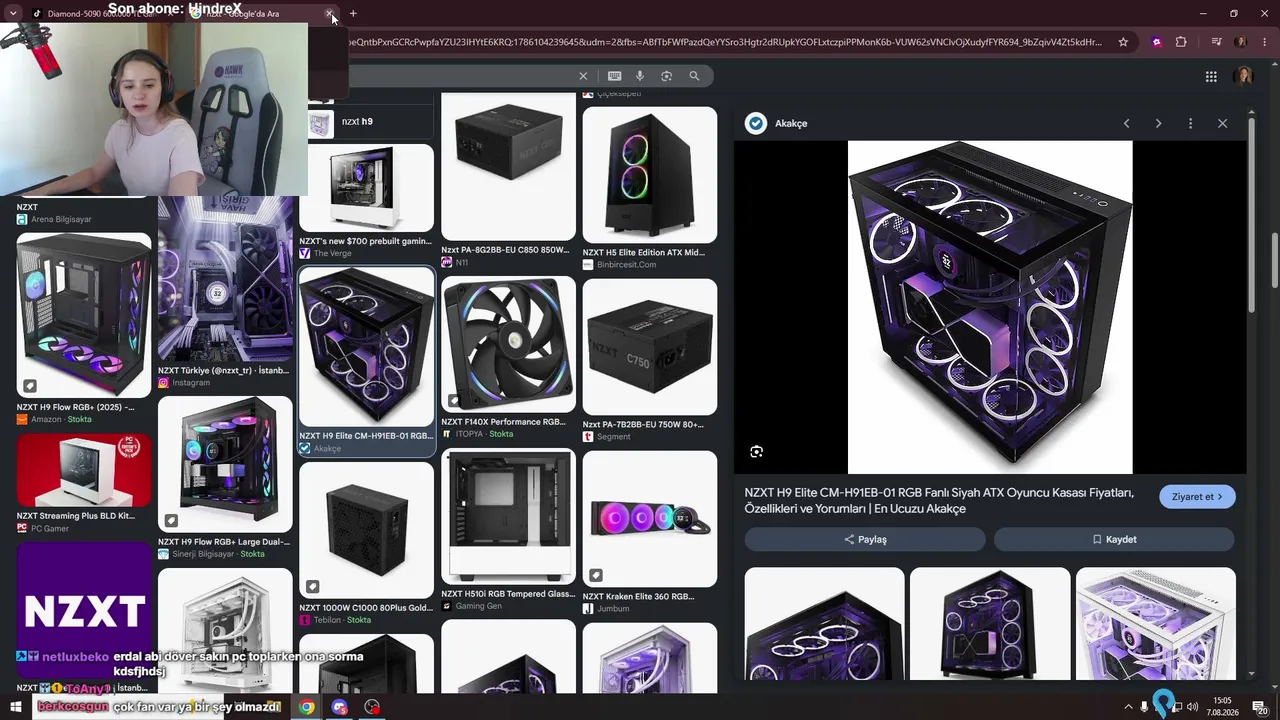The image size is (1280, 720).
Task: Open more options in the Akakçe preview panel
Action: tap(1190, 123)
